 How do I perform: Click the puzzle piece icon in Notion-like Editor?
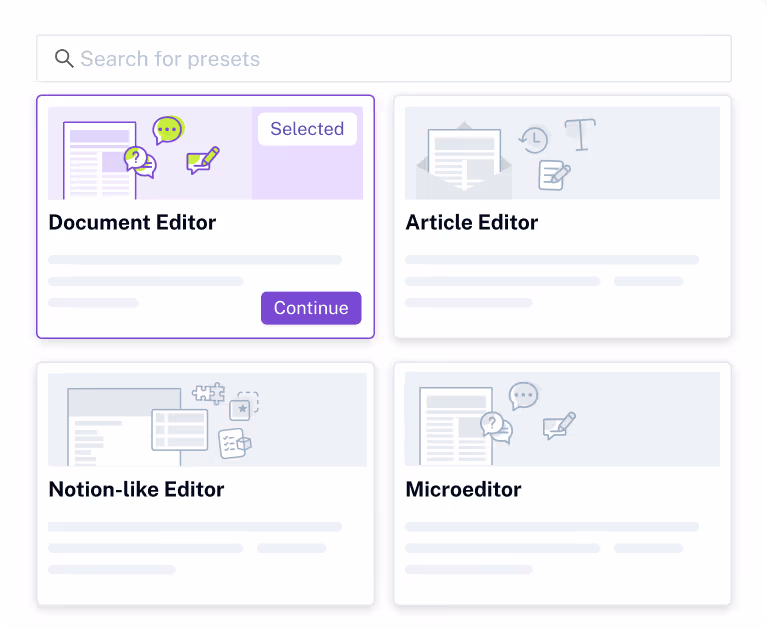208,394
